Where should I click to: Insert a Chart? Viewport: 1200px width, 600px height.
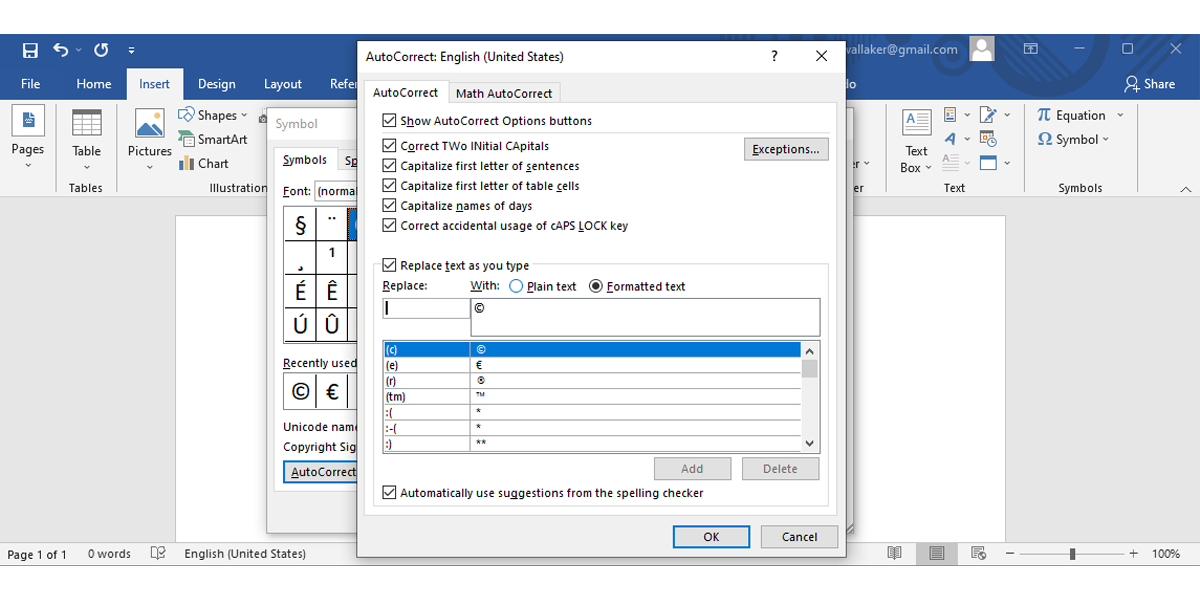click(211, 163)
